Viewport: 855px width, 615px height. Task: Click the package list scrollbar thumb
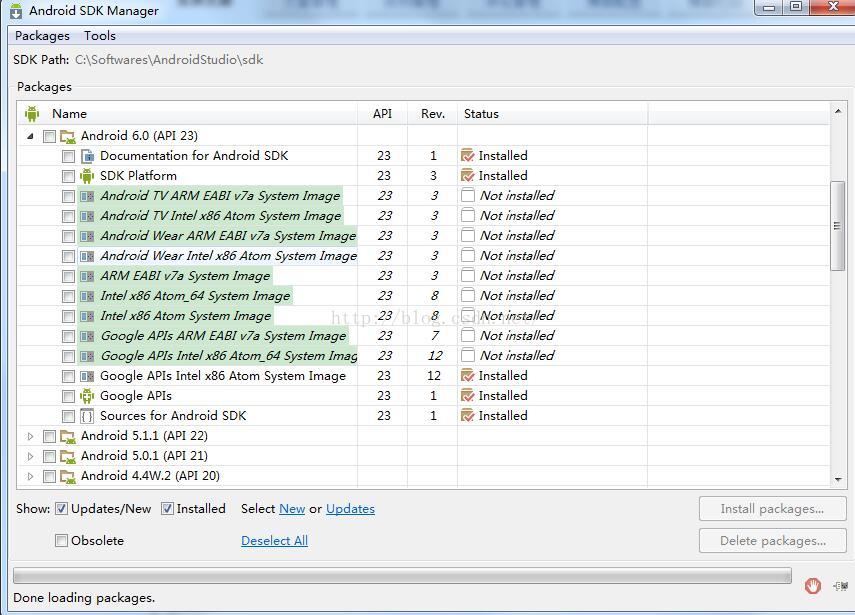(837, 226)
